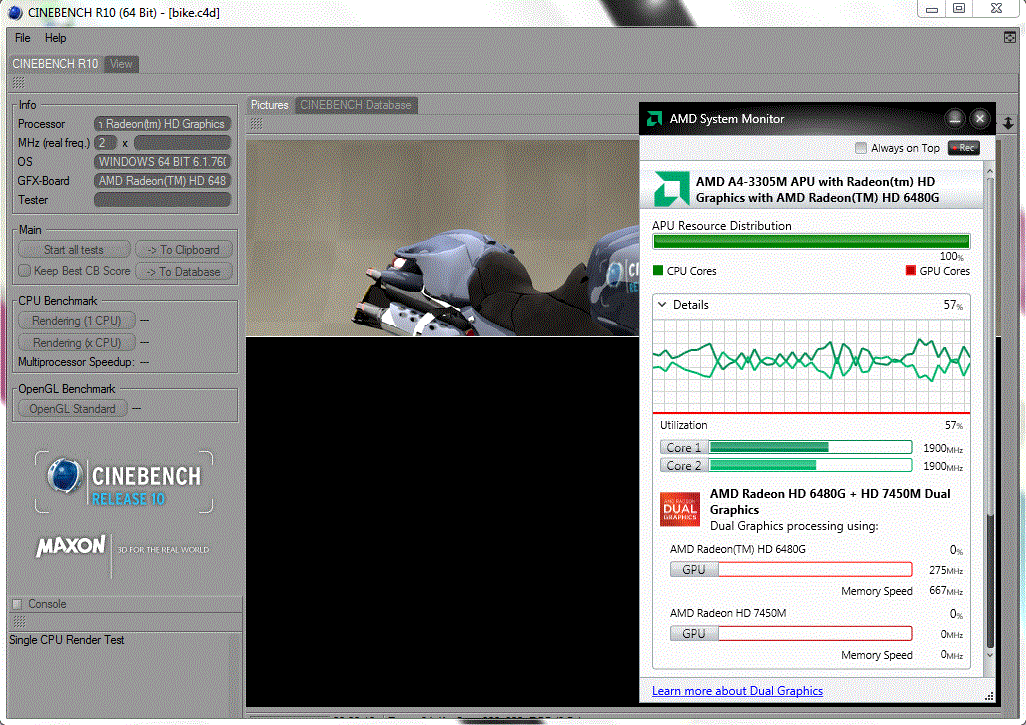
Task: Click the grip handle under CINEBENCH R10 tab
Action: pos(18,83)
